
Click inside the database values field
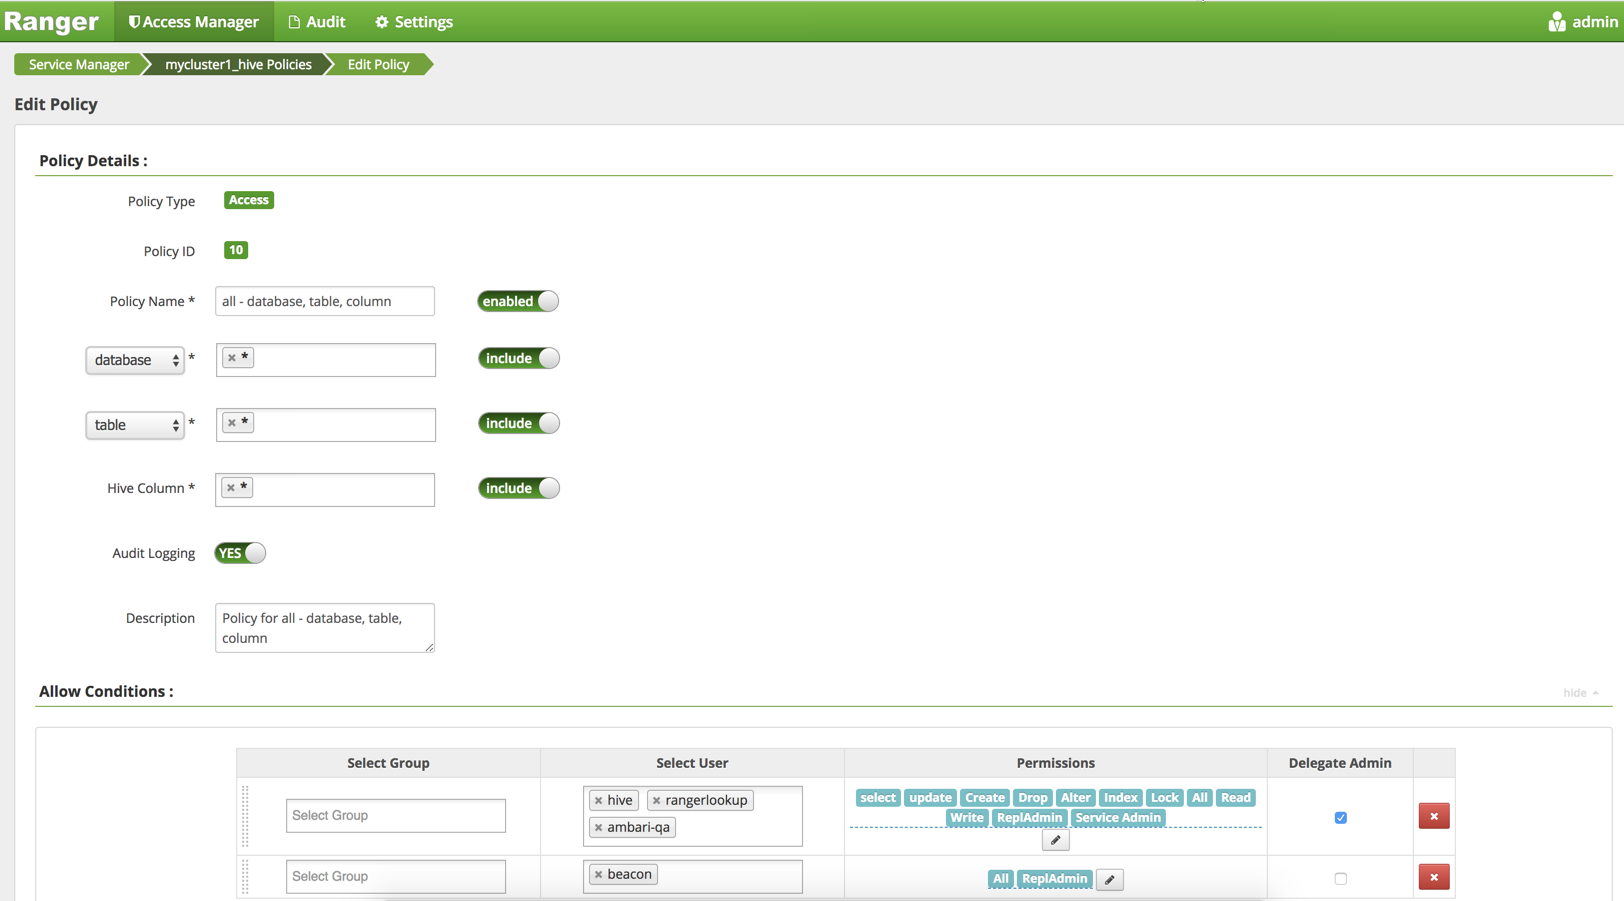[x=326, y=360]
